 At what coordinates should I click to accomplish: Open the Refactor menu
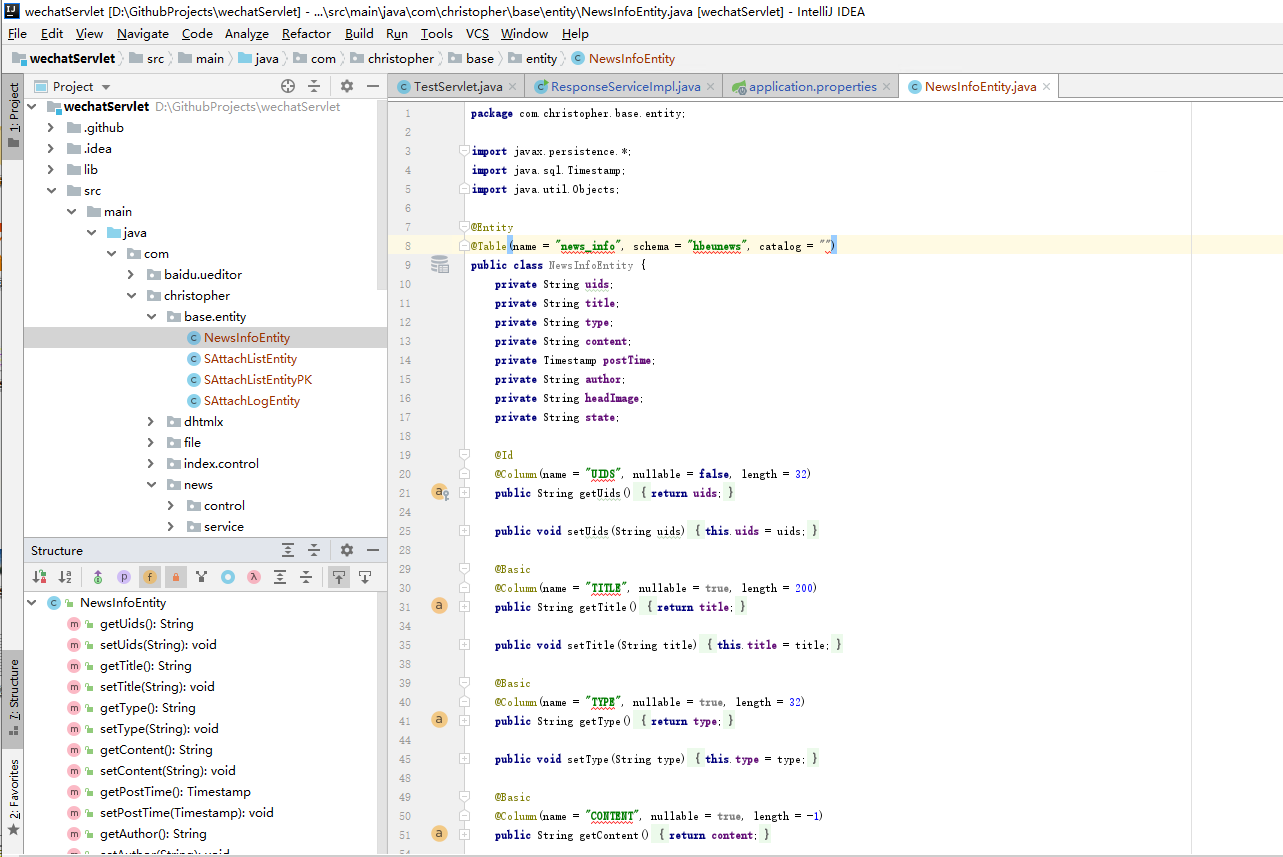[x=306, y=33]
